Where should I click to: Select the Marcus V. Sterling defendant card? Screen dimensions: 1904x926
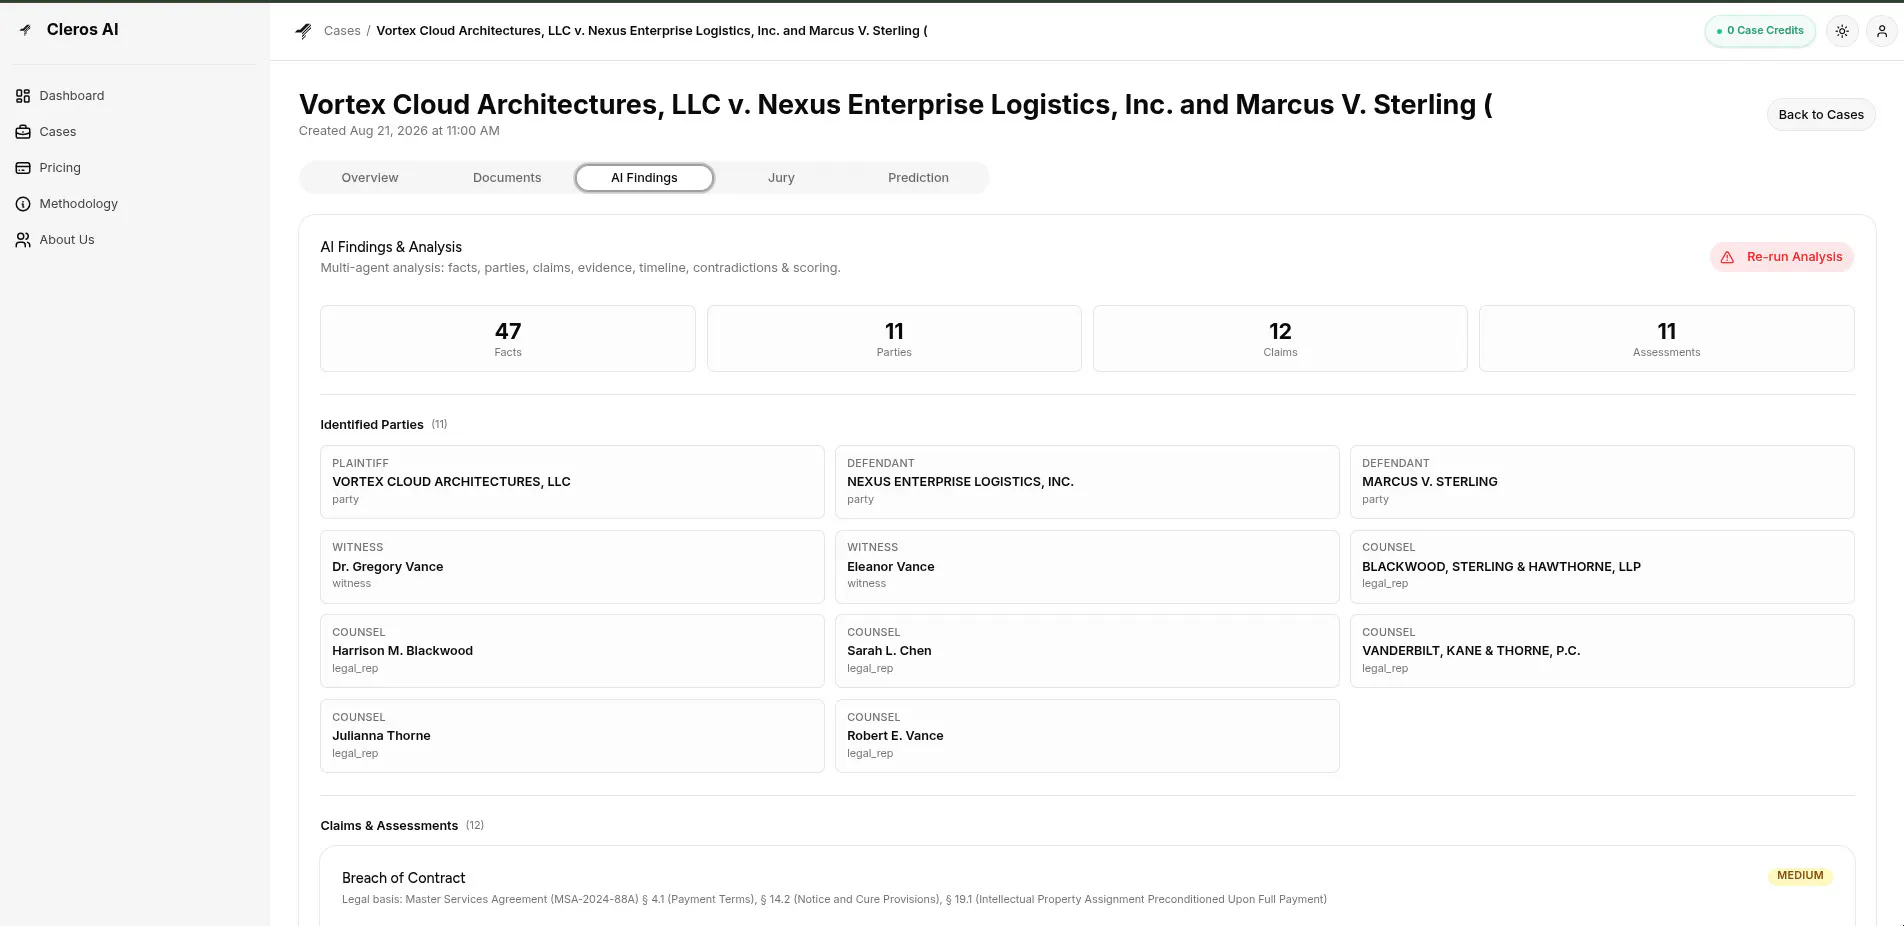[x=1602, y=482]
